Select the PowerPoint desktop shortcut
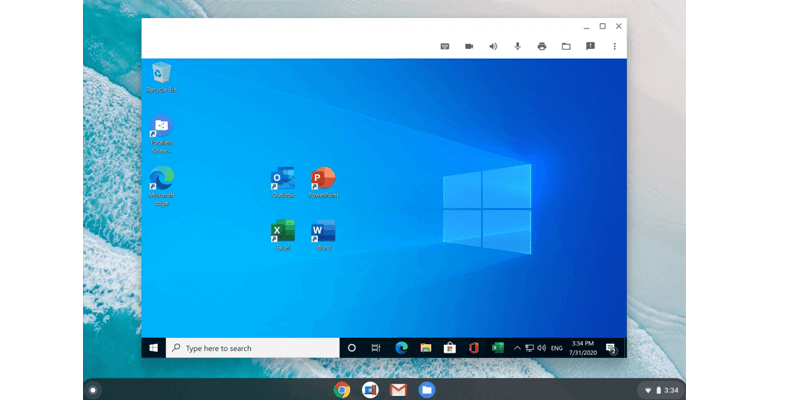Viewport: 800px width, 400px height. (323, 182)
